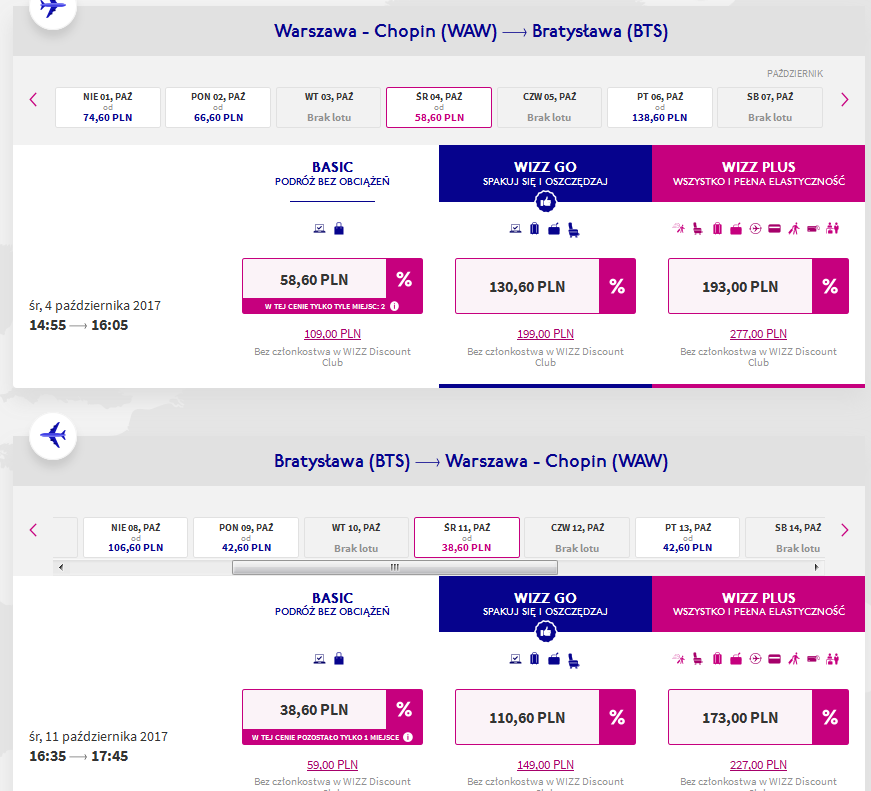Open the 149,00 PLN non-member price link
The width and height of the screenshot is (871, 791).
coord(545,765)
